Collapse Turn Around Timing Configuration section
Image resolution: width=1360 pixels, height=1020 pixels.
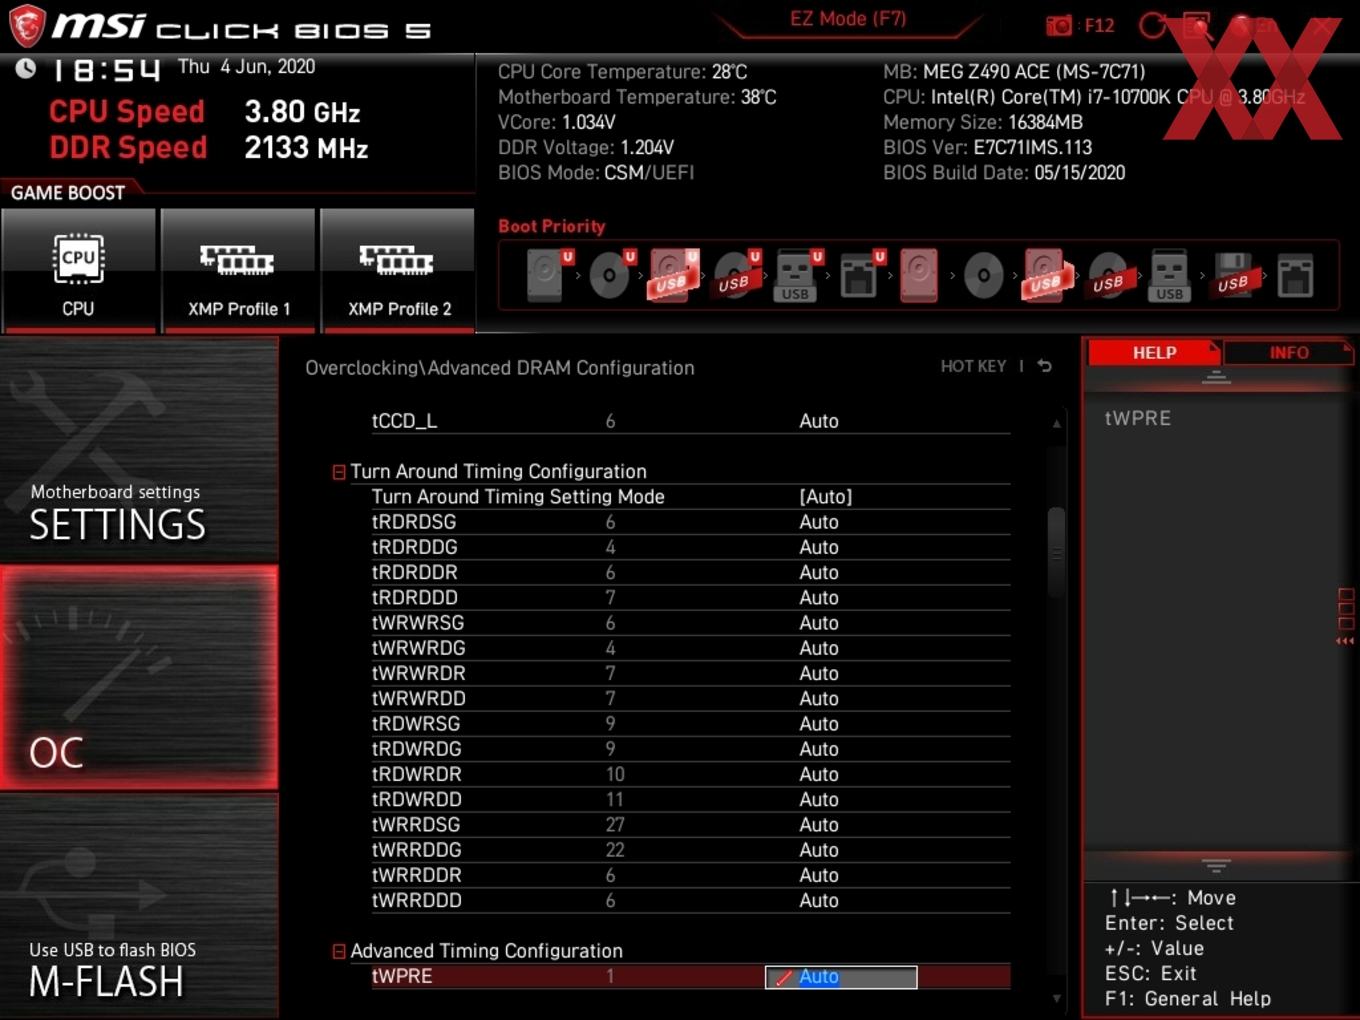[339, 472]
